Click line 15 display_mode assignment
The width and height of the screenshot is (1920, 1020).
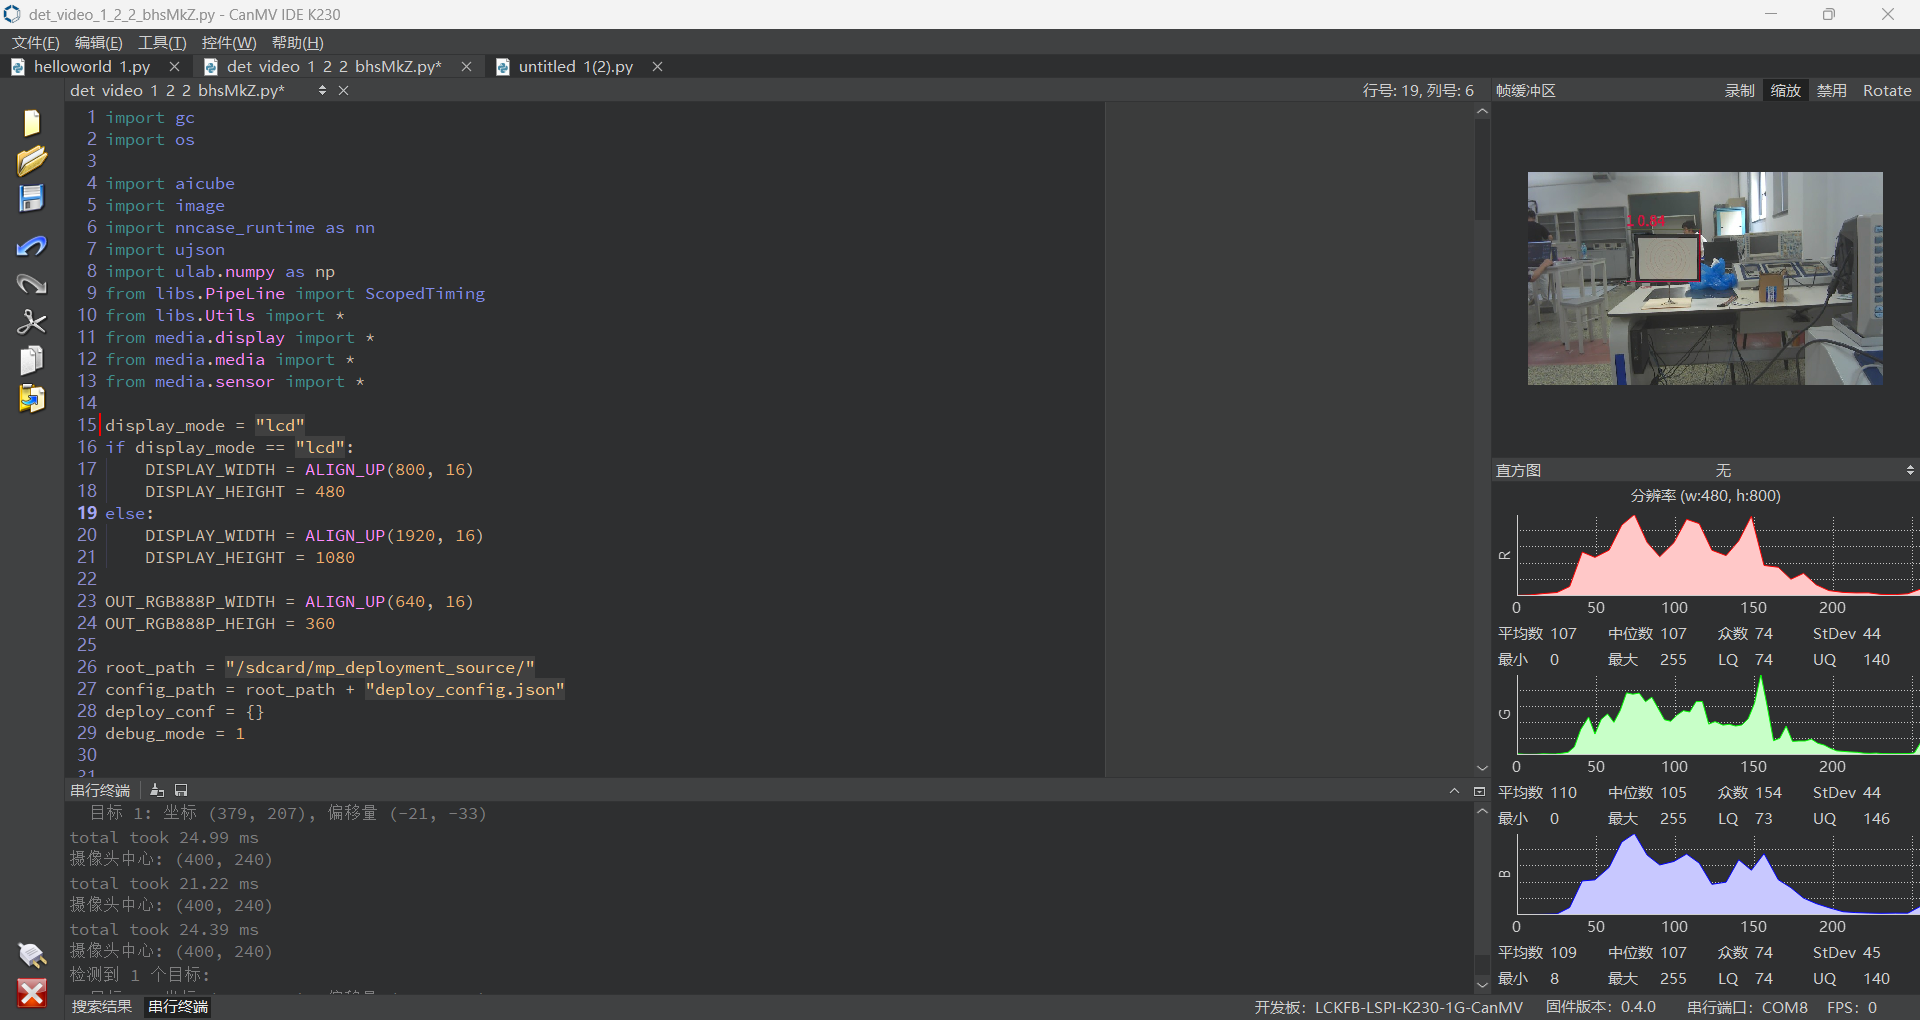pos(205,425)
